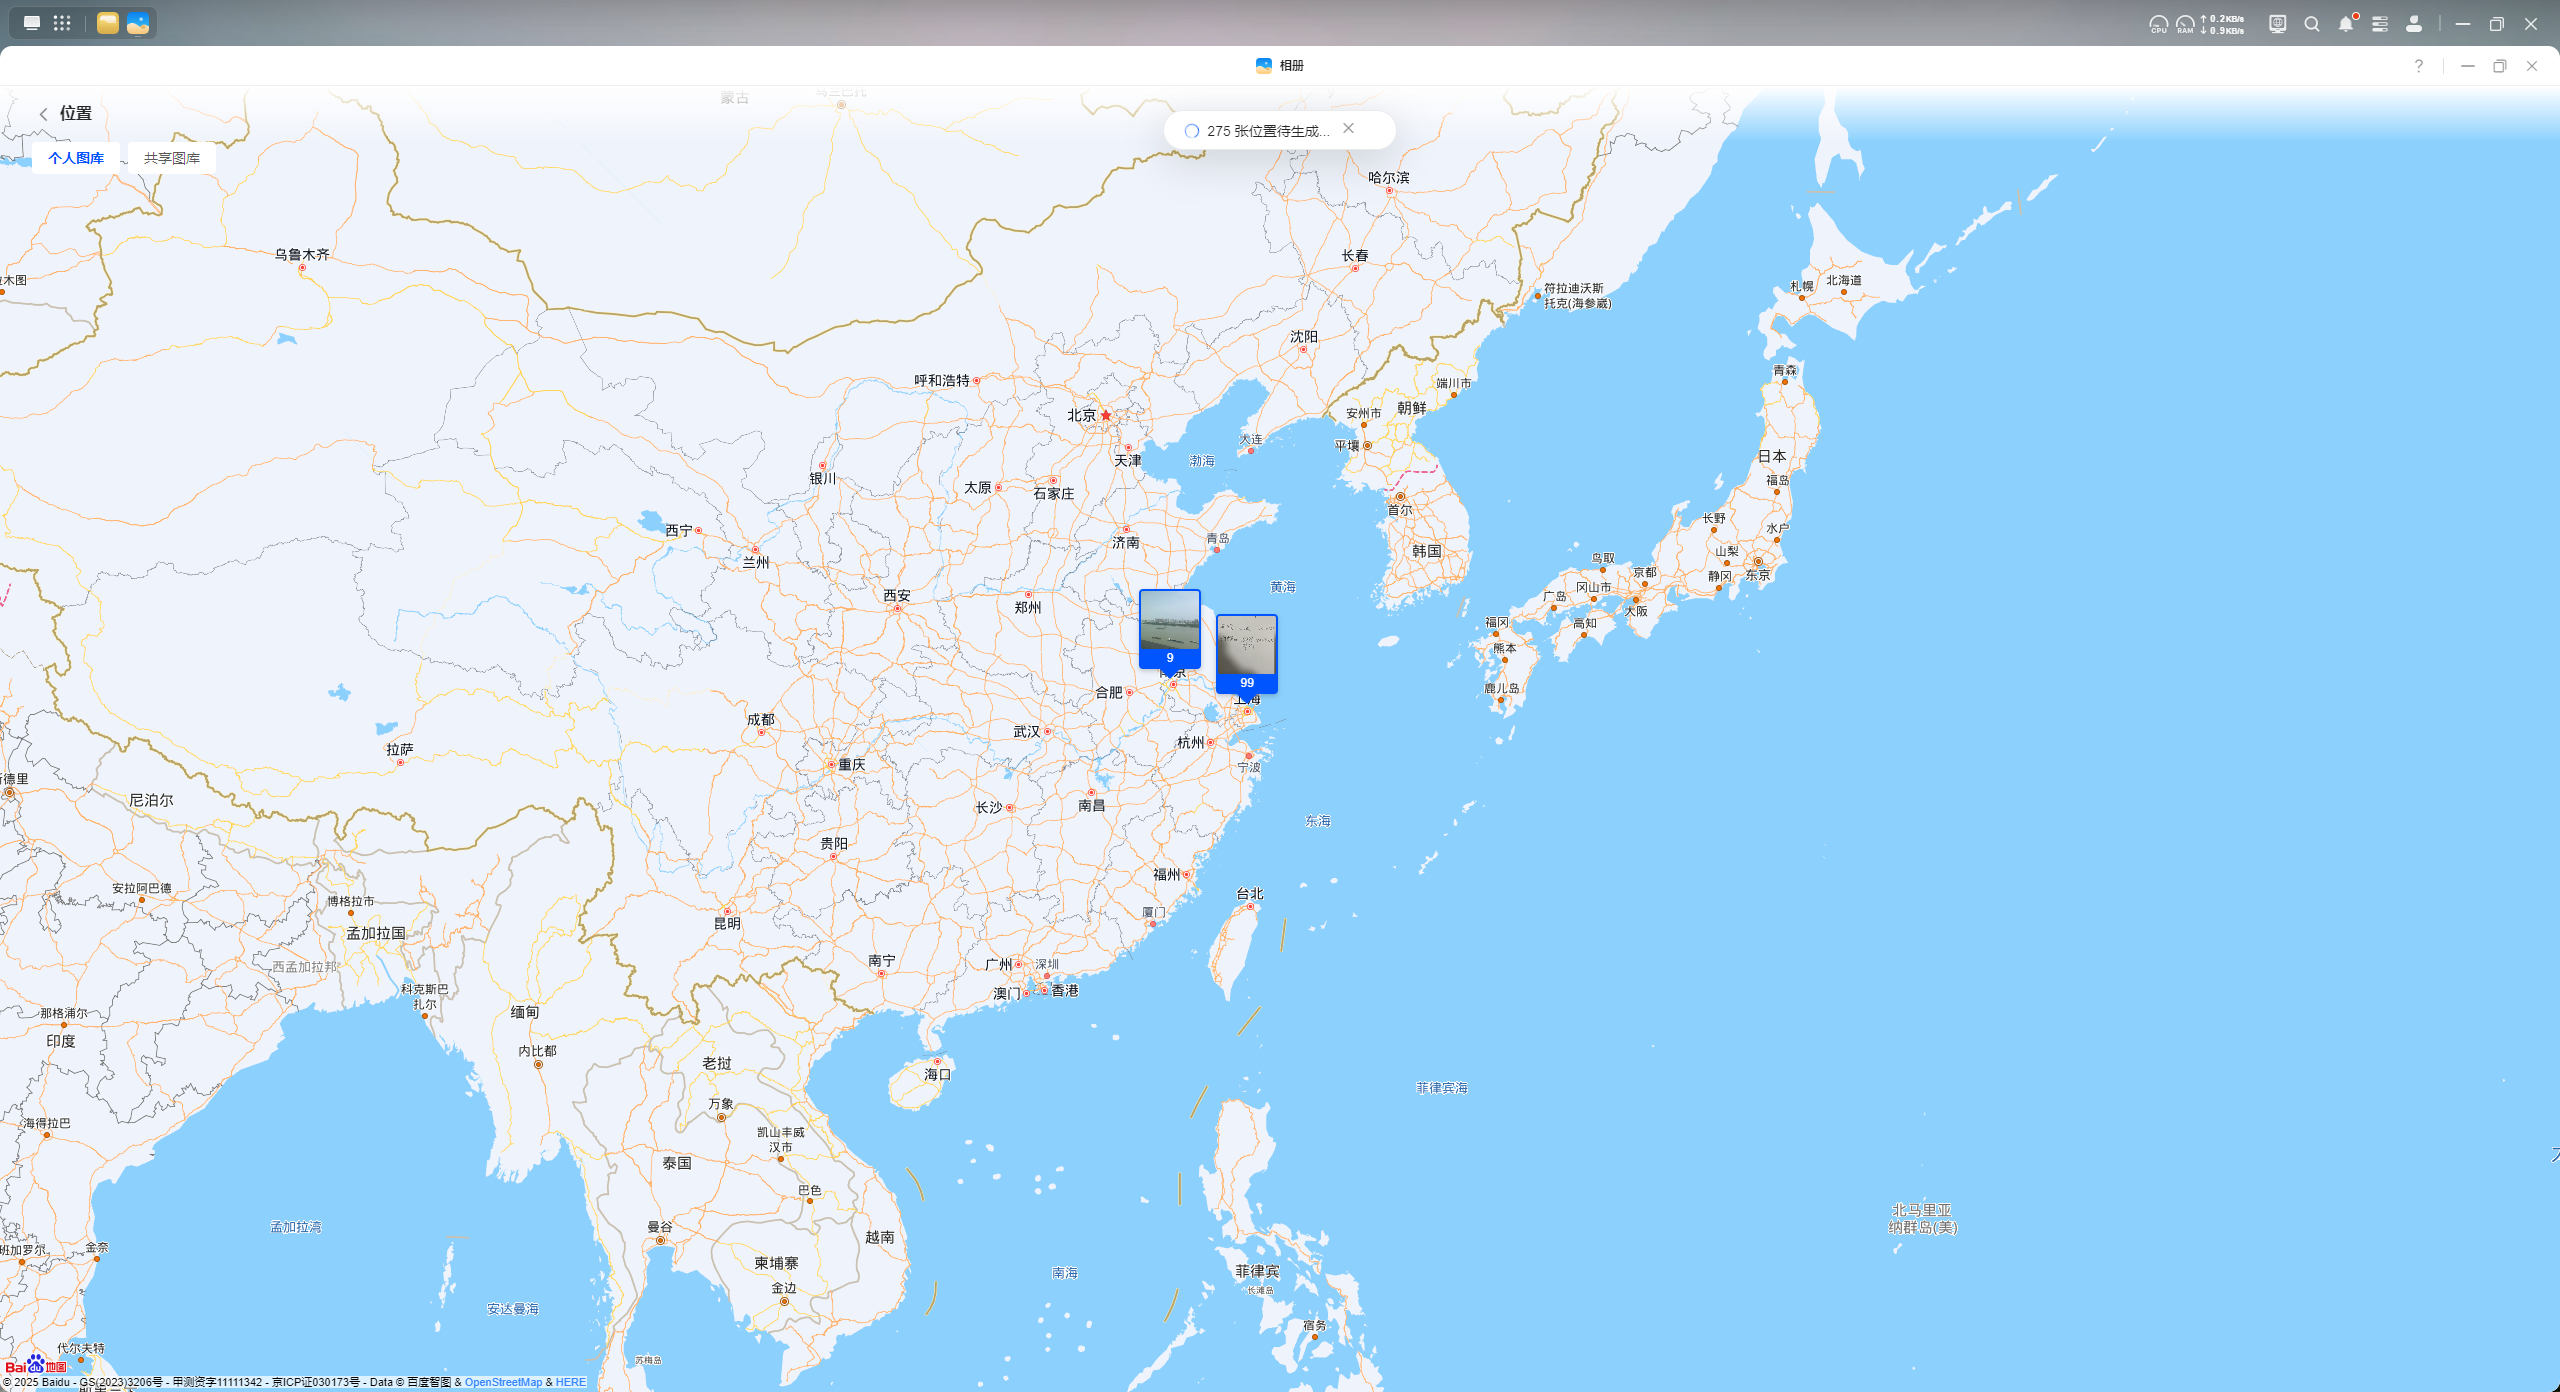Open the RAM usage monitor
The image size is (2560, 1392).
pyautogui.click(x=2185, y=24)
